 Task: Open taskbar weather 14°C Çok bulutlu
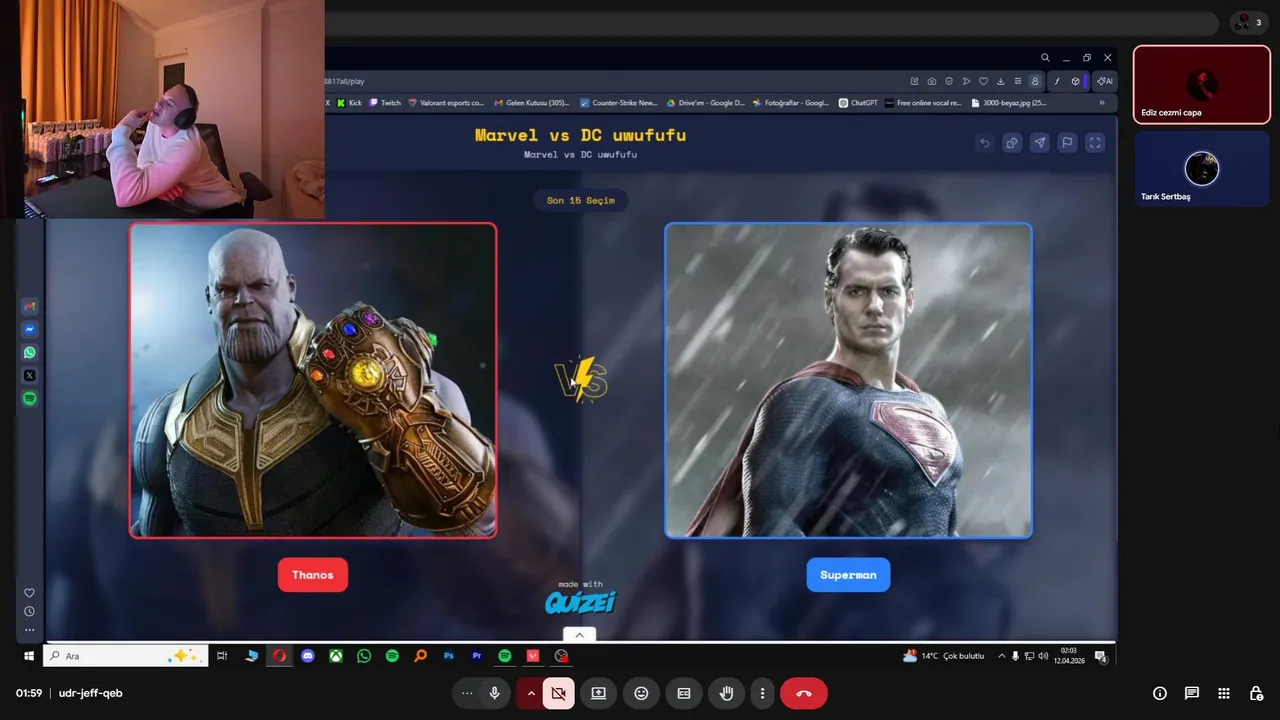(x=944, y=656)
